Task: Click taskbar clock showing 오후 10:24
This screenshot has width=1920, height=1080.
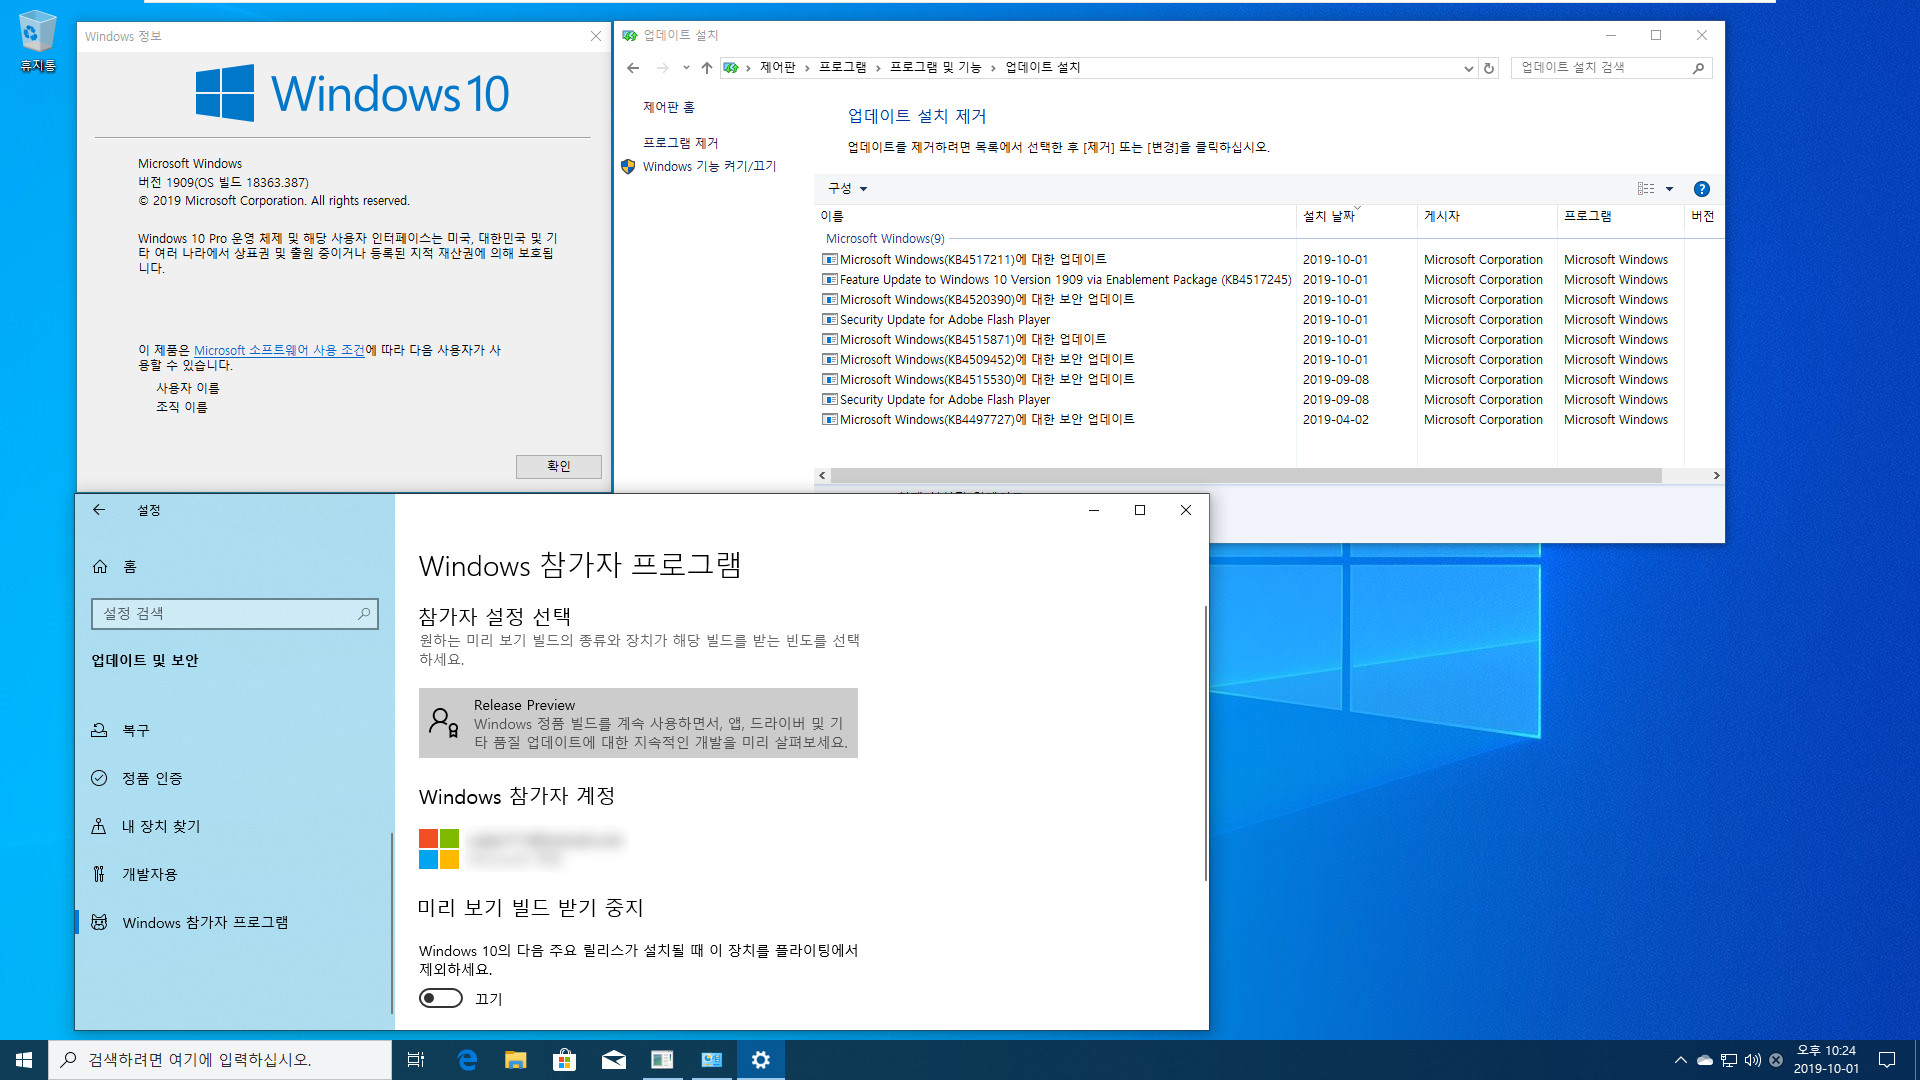Action: pyautogui.click(x=1826, y=1060)
